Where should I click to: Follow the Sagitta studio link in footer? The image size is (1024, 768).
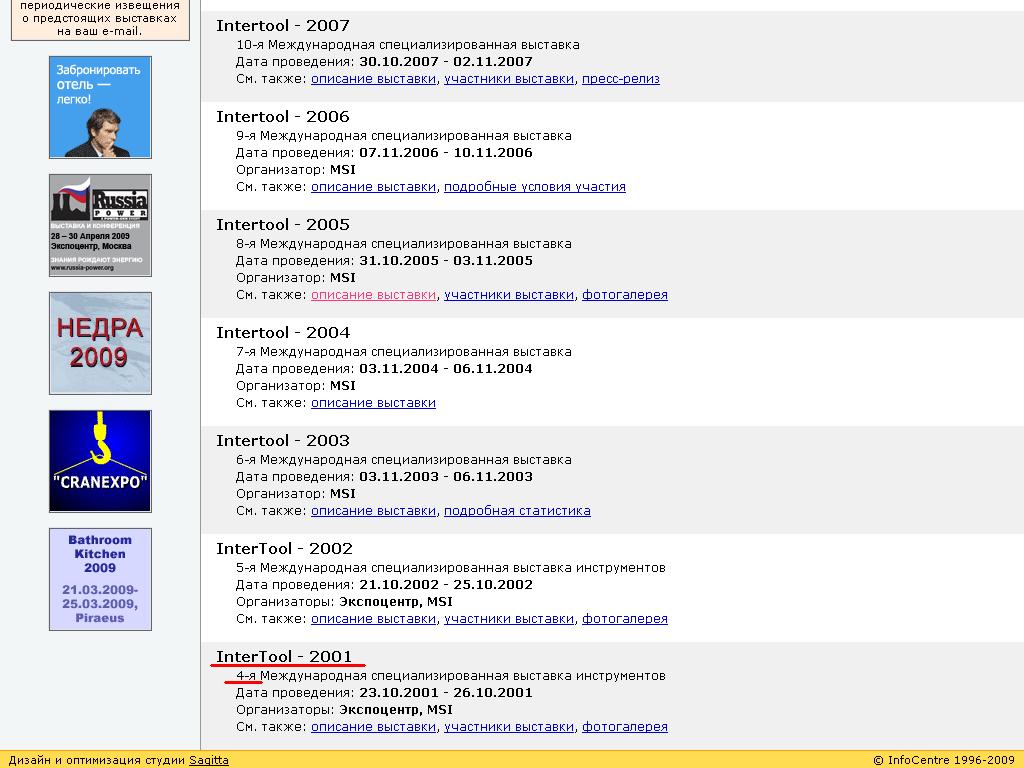click(209, 760)
